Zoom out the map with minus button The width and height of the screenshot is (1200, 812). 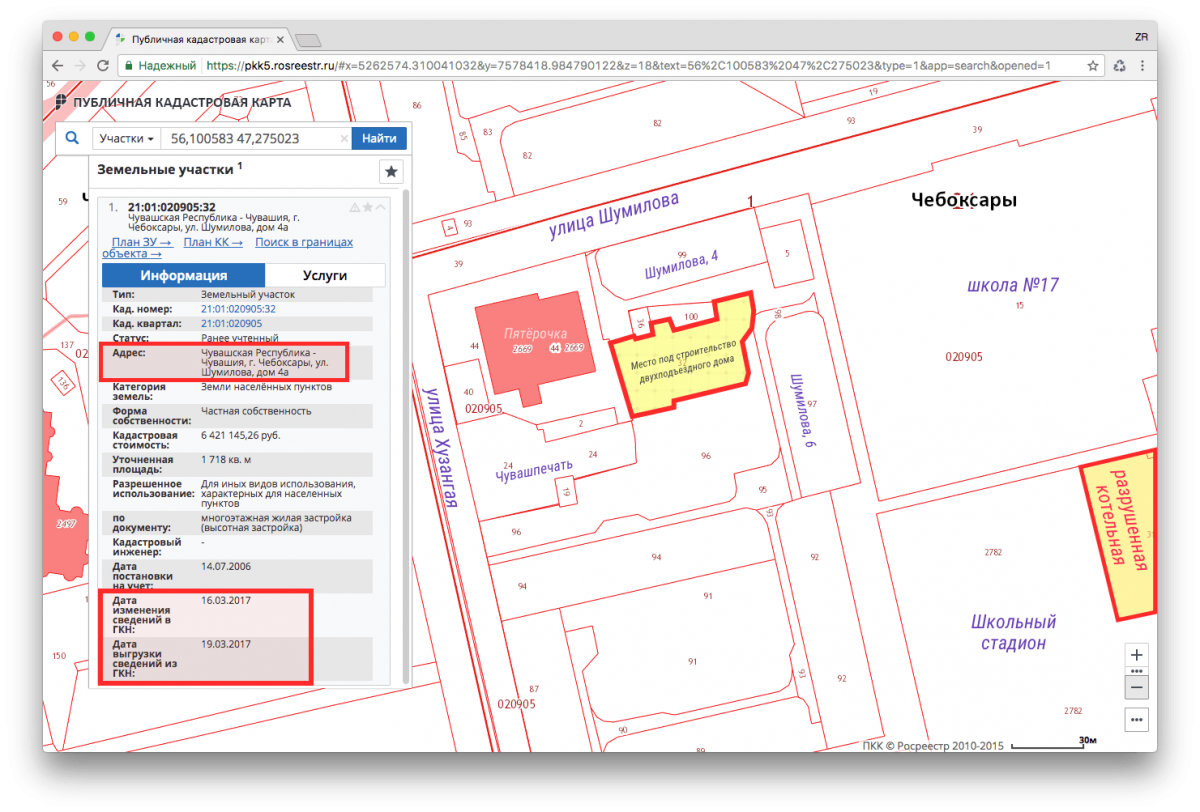tap(1136, 687)
